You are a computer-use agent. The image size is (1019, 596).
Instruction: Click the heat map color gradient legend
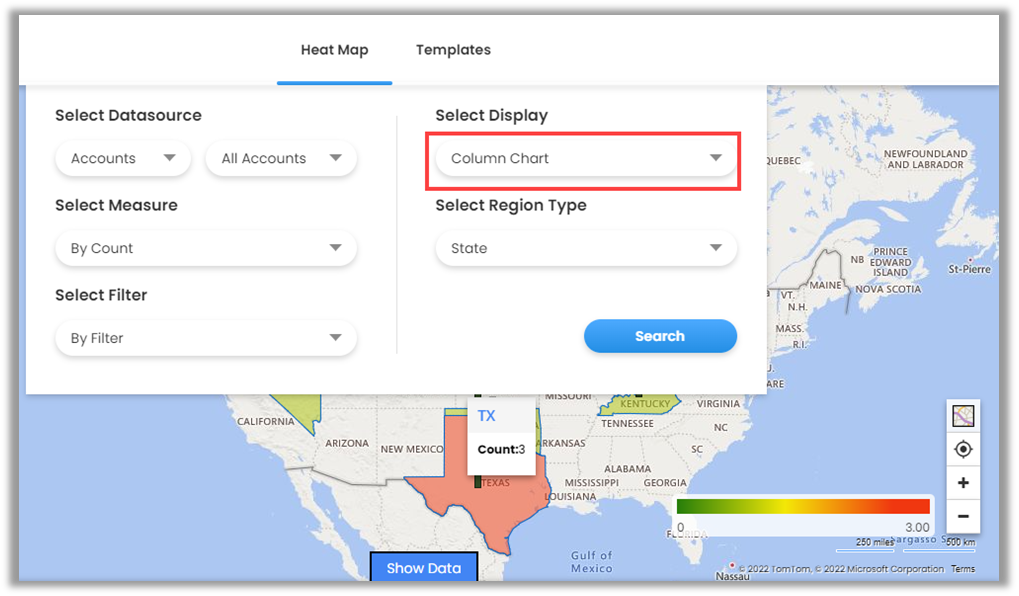point(803,506)
